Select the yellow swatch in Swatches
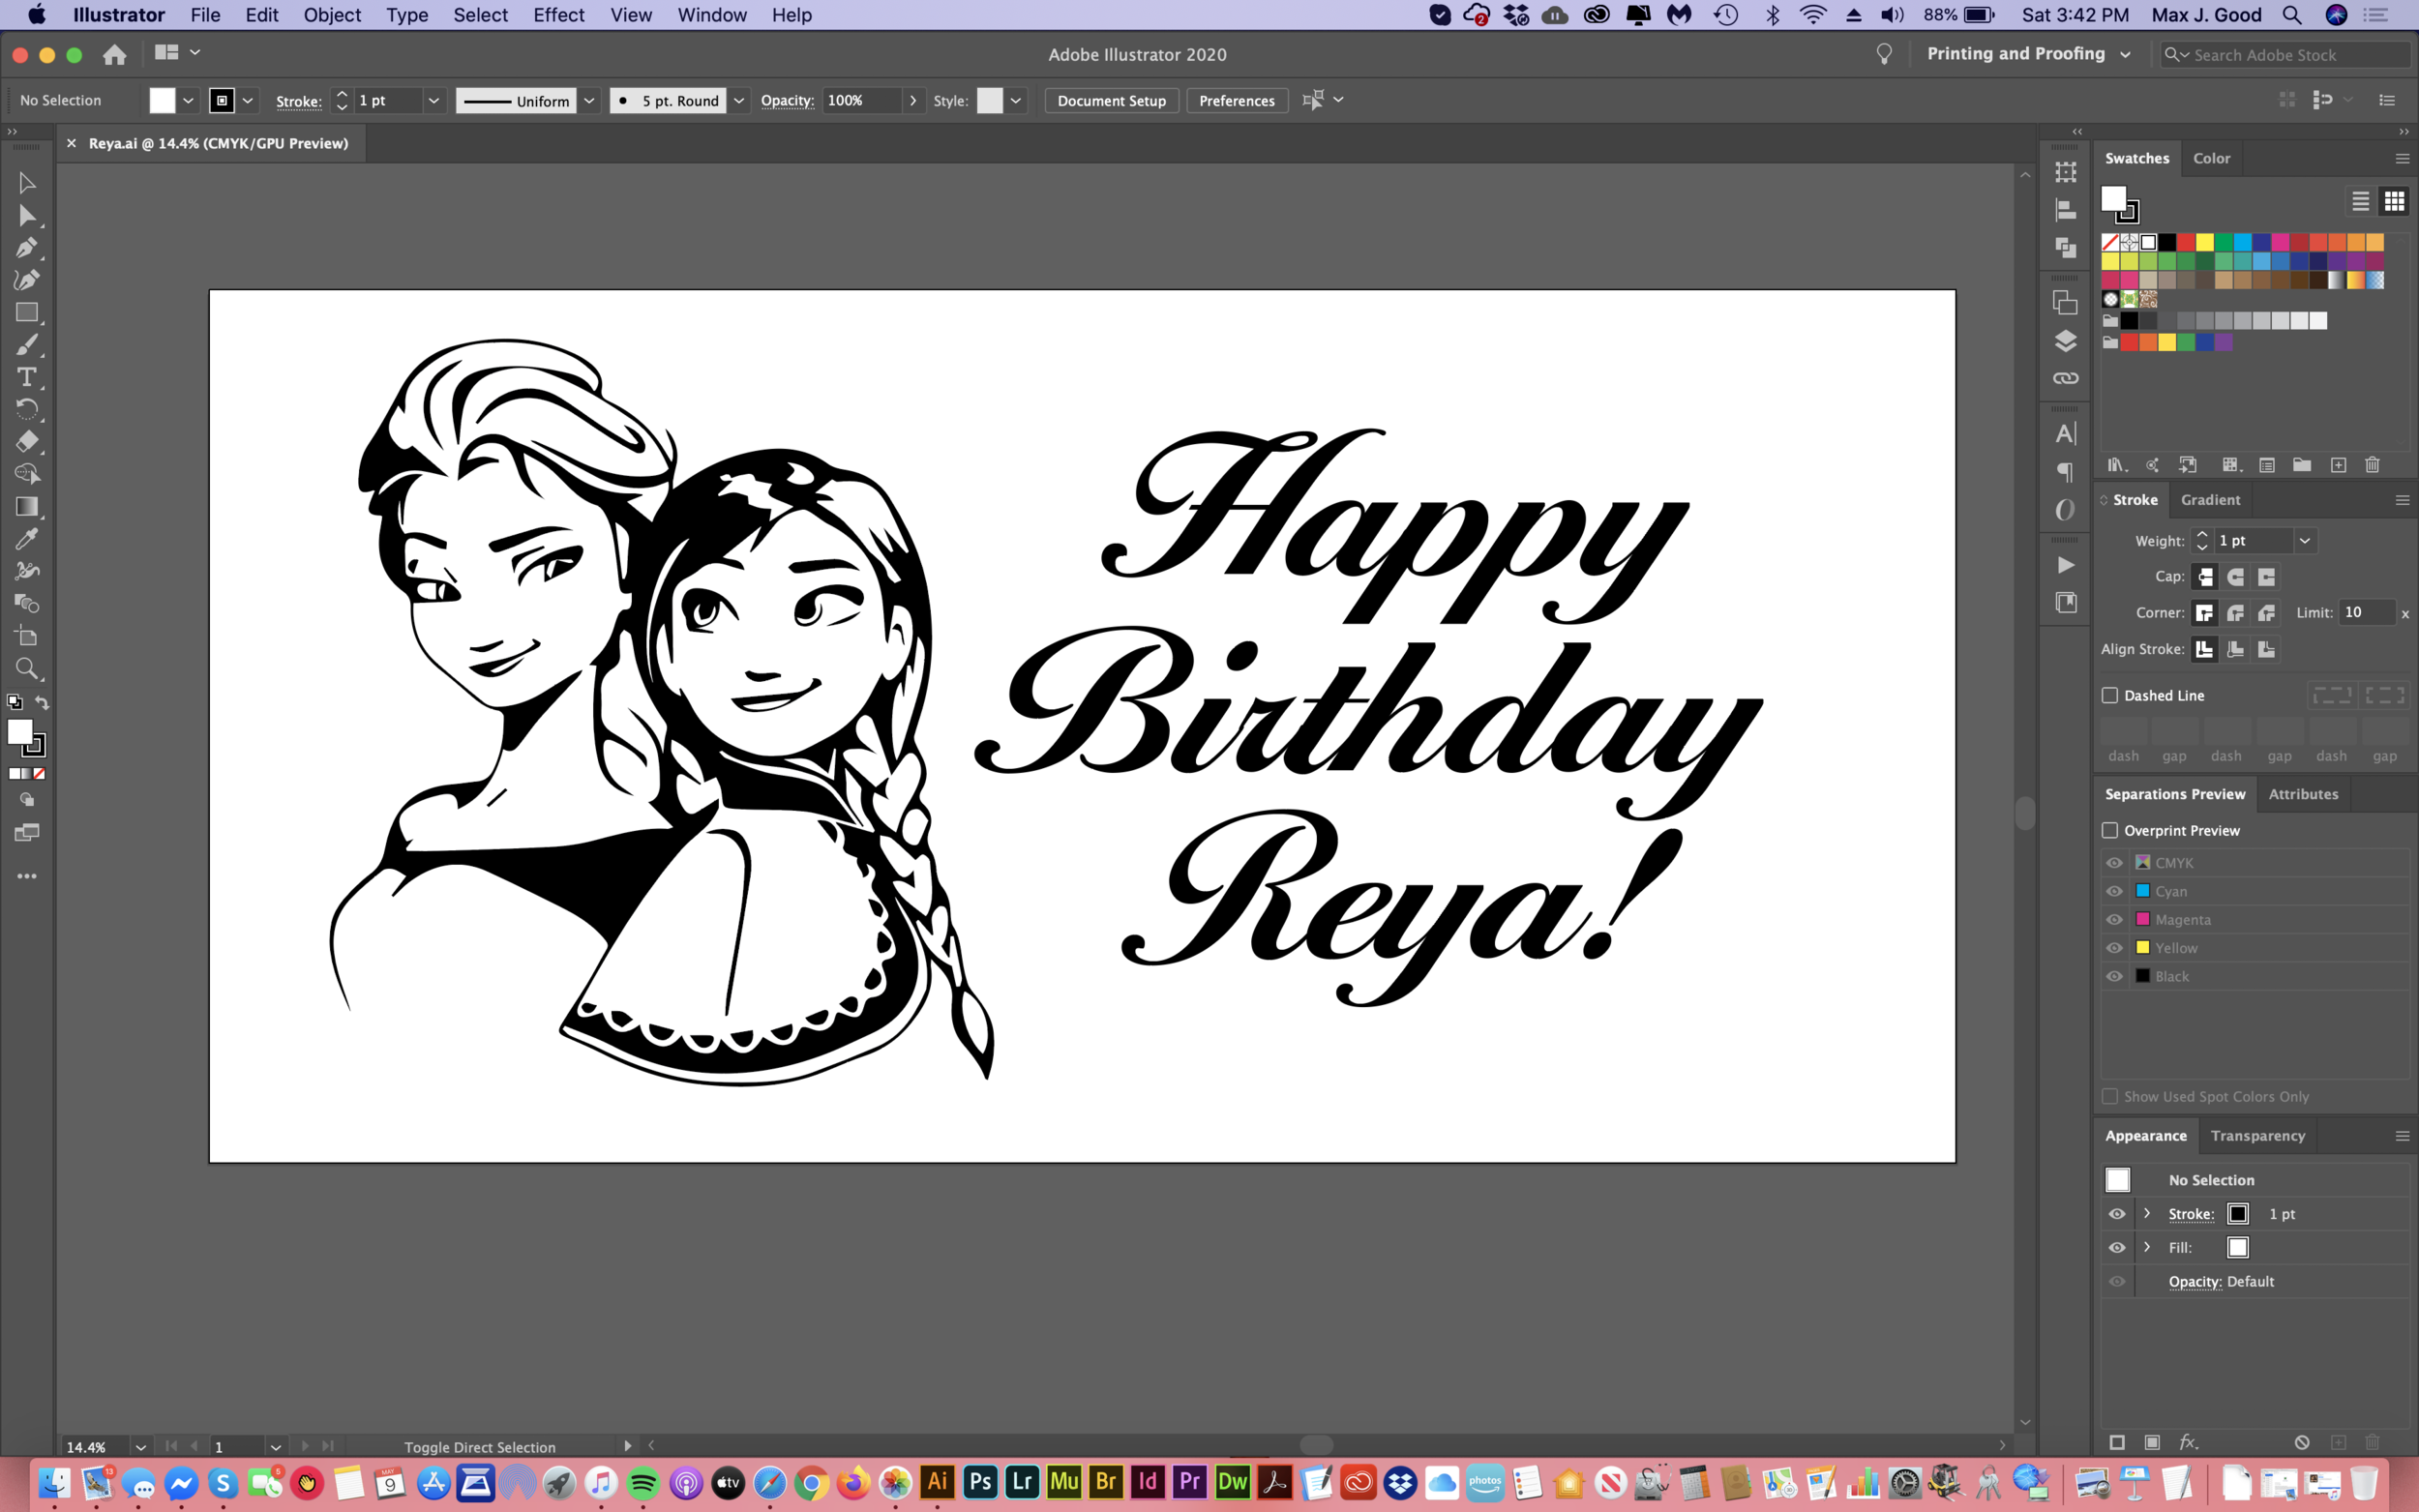The height and width of the screenshot is (1512, 2419). pyautogui.click(x=2205, y=242)
